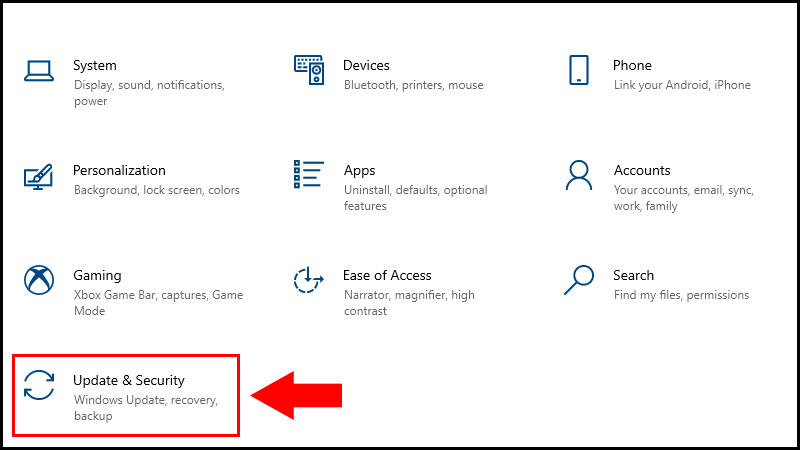The image size is (800, 450).
Task: Open Ease of Access heading
Action: [387, 276]
